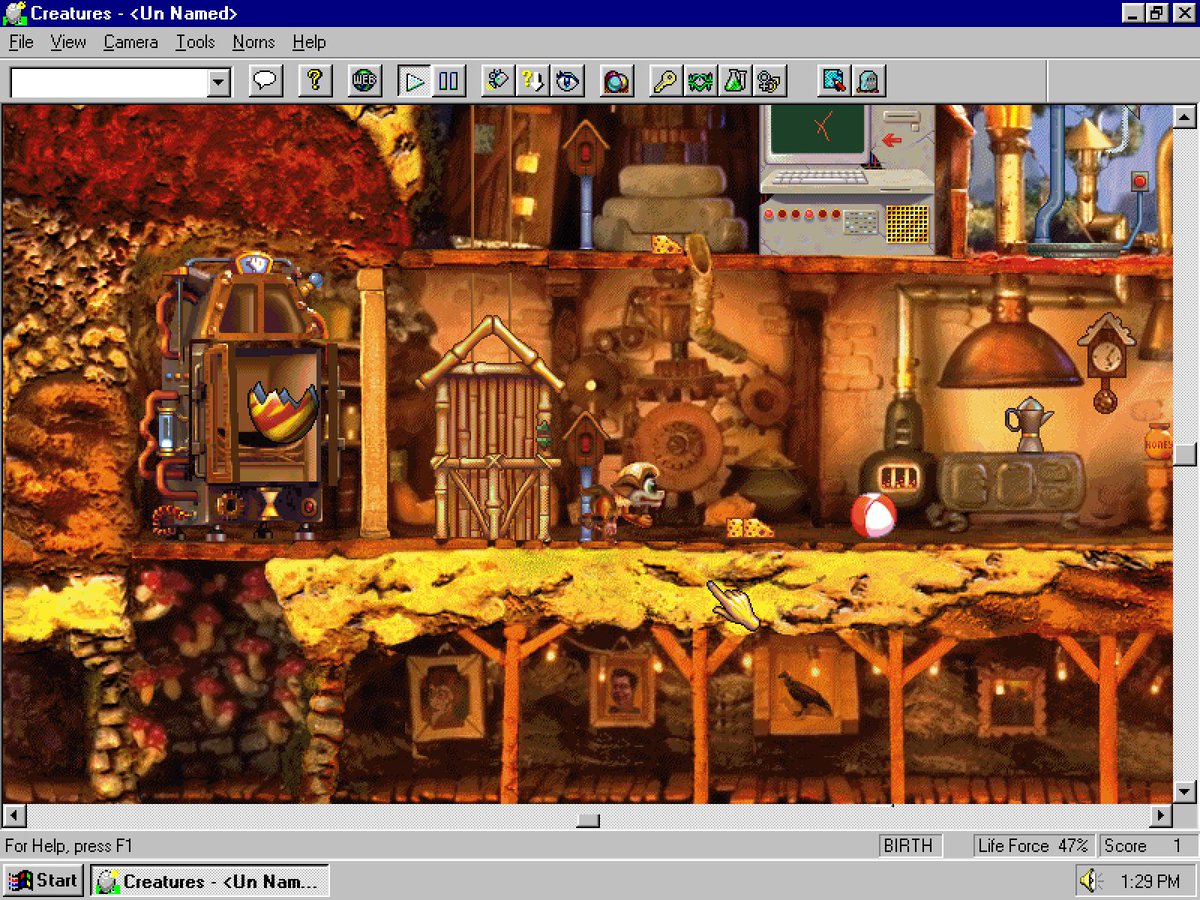Click the raven portrait painting
The image size is (1200, 900).
(x=806, y=689)
